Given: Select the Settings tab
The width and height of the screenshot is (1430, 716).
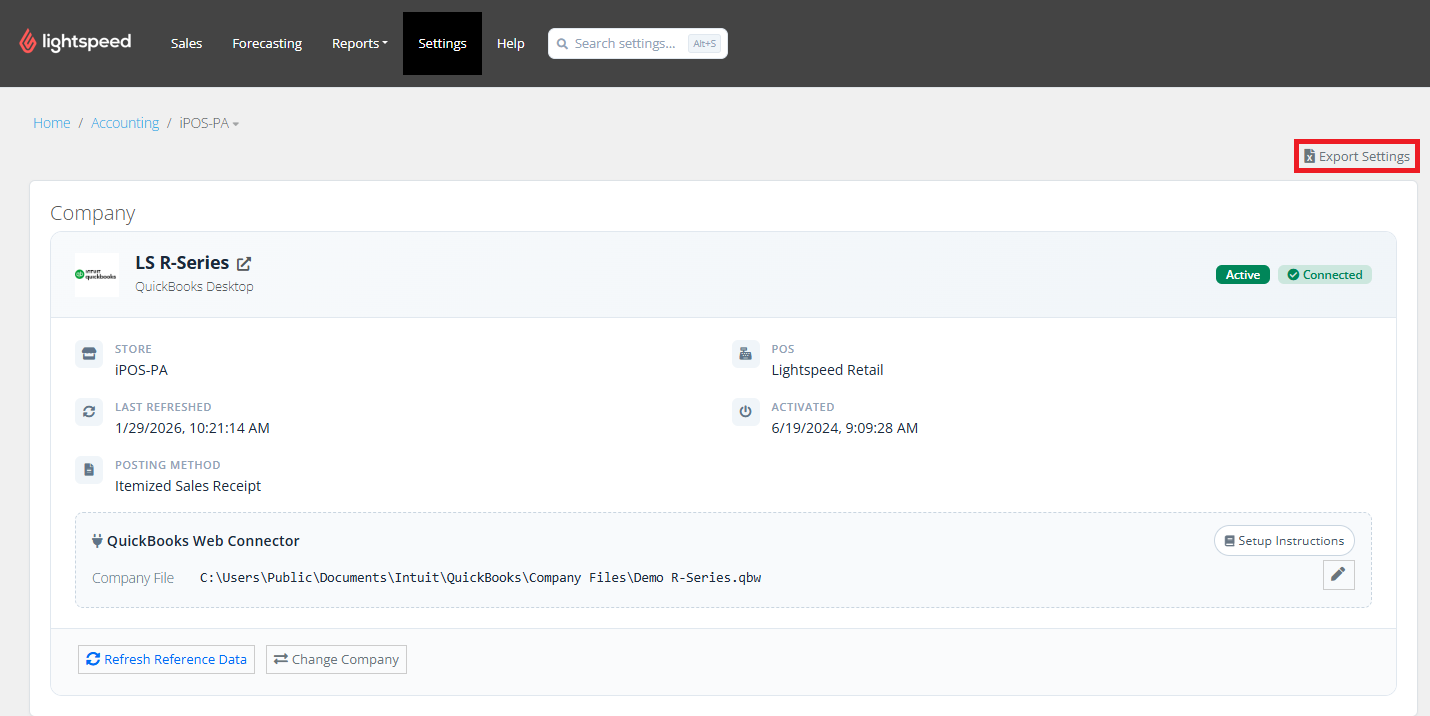Looking at the screenshot, I should [x=442, y=44].
